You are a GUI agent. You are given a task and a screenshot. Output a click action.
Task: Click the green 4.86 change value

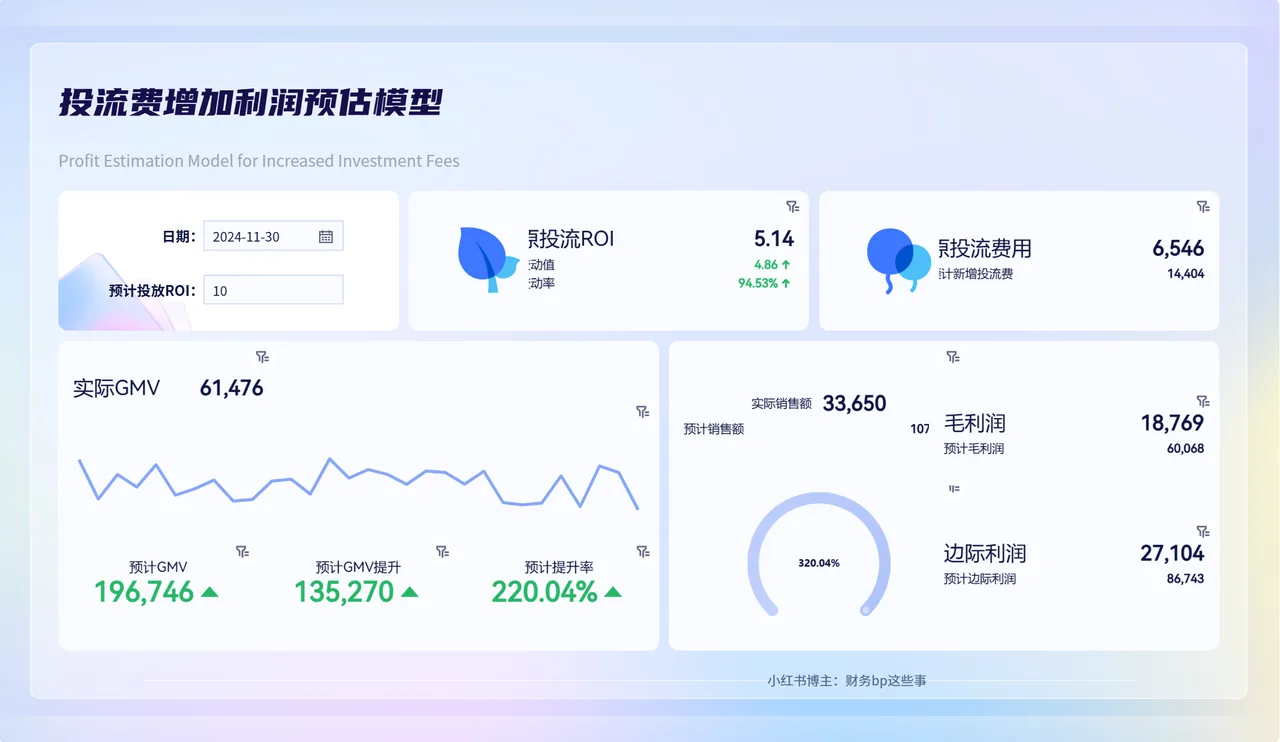766,265
